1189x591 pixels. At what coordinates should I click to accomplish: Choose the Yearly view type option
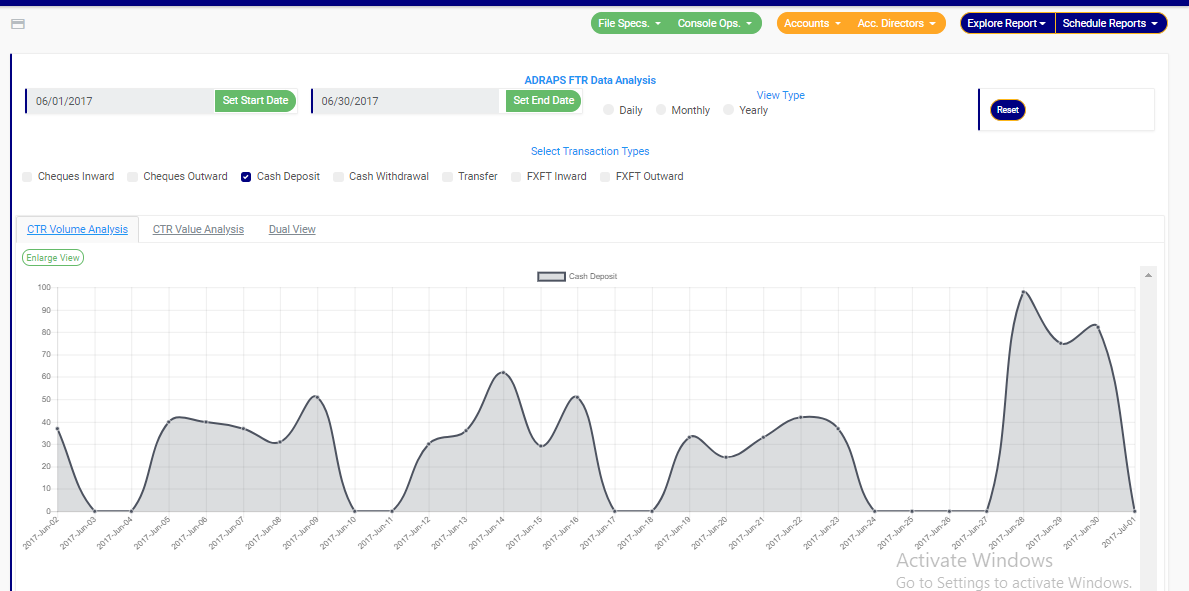pos(729,110)
